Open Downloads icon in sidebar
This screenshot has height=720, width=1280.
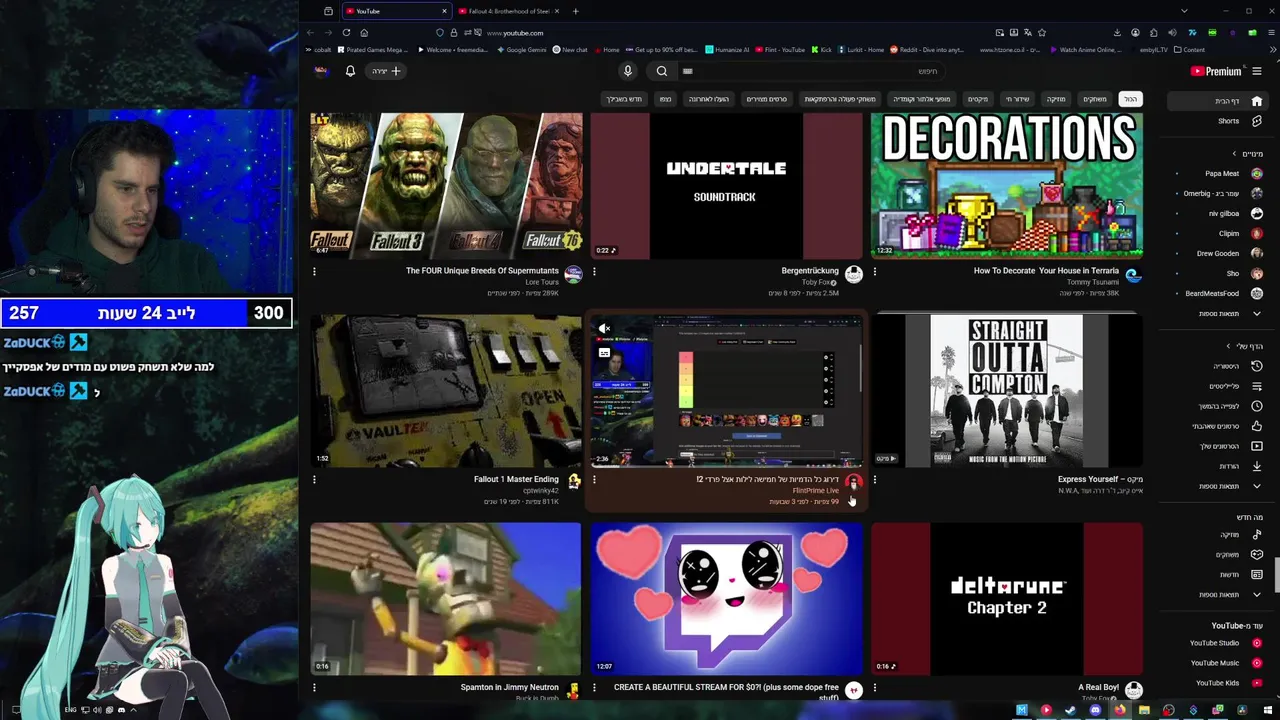coord(1257,466)
